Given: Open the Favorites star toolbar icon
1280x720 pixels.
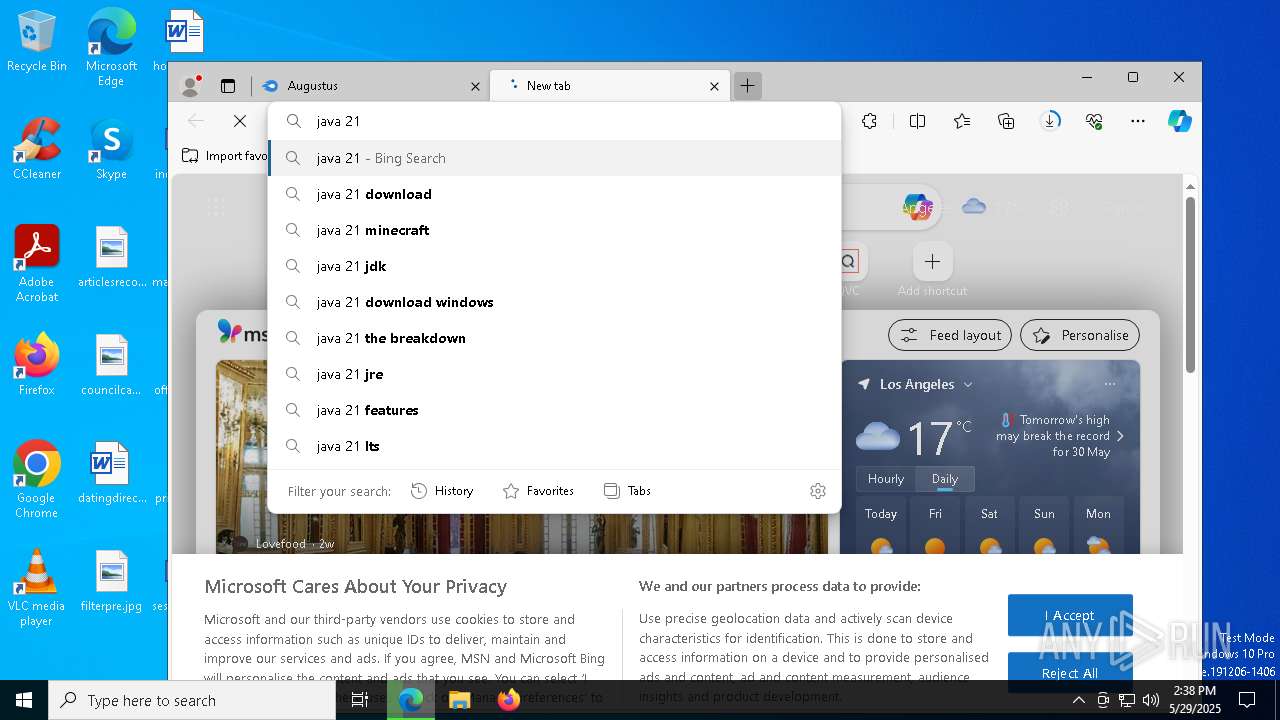Looking at the screenshot, I should [962, 121].
